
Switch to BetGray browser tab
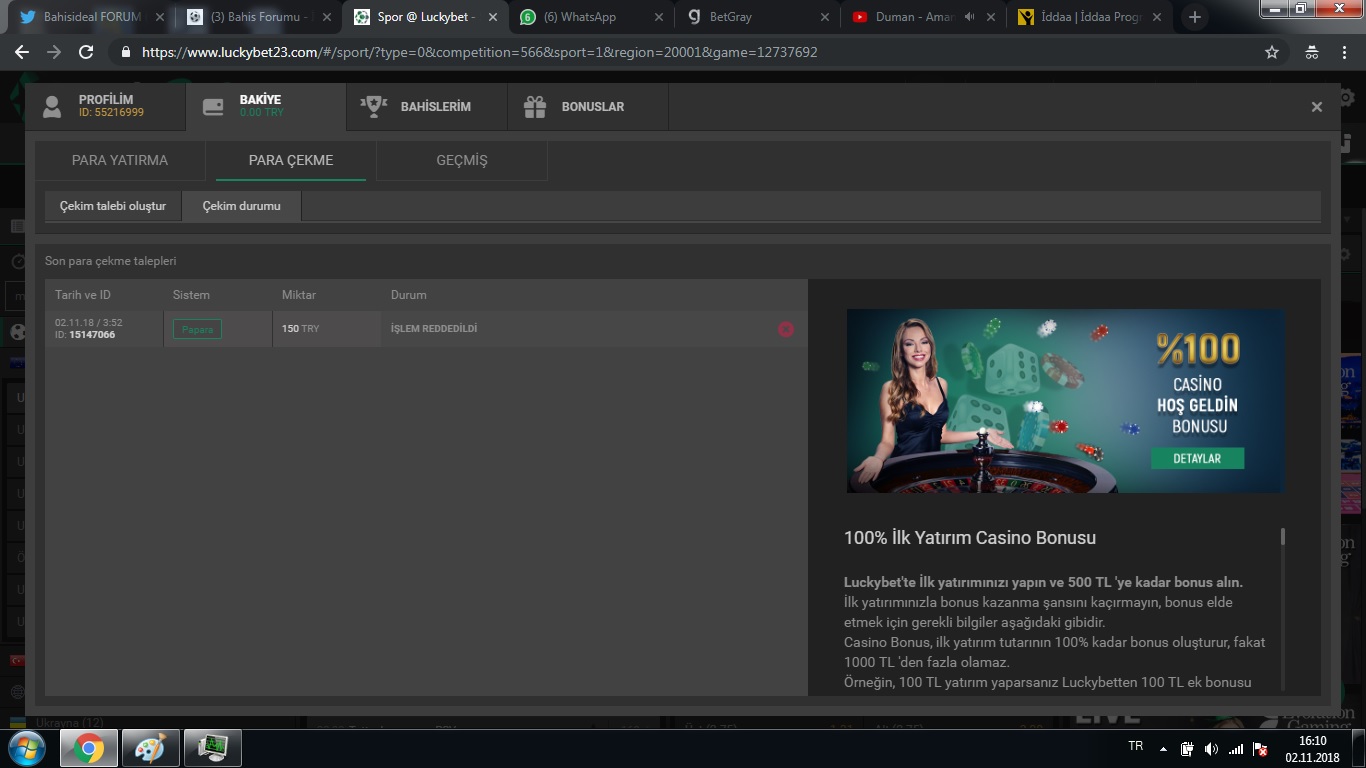757,17
